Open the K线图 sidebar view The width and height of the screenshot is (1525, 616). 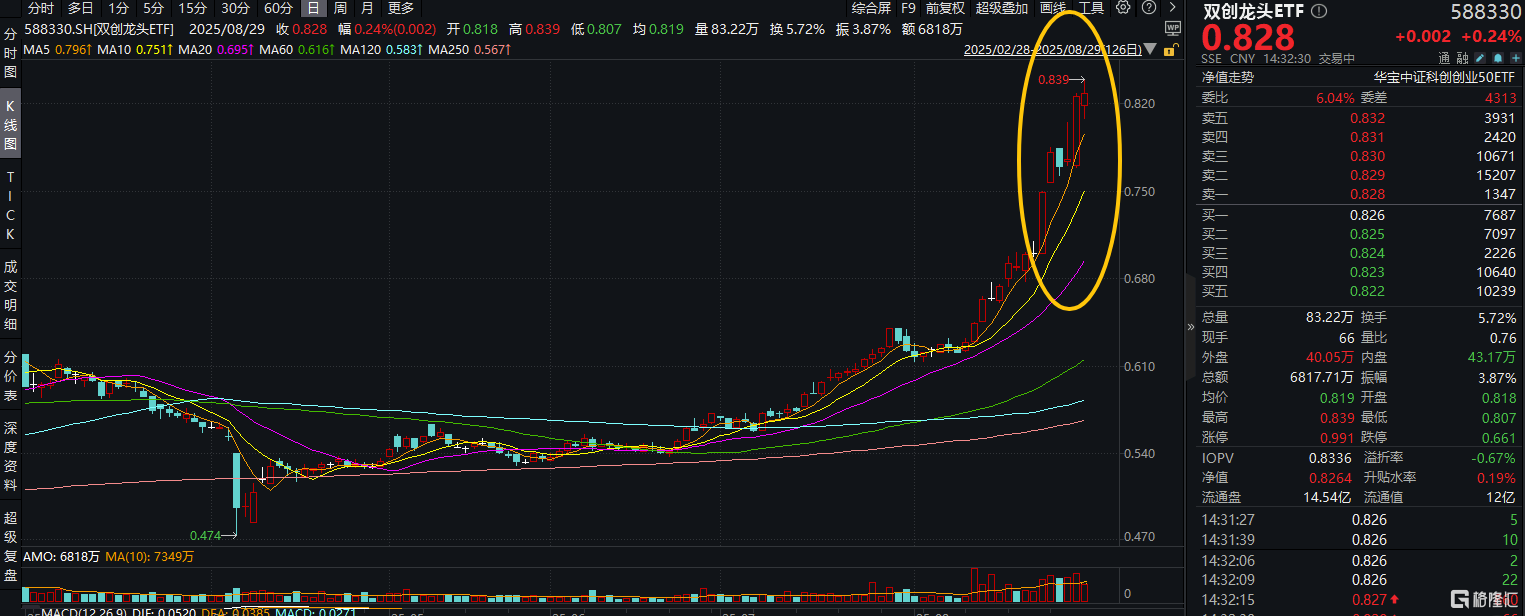(11, 124)
